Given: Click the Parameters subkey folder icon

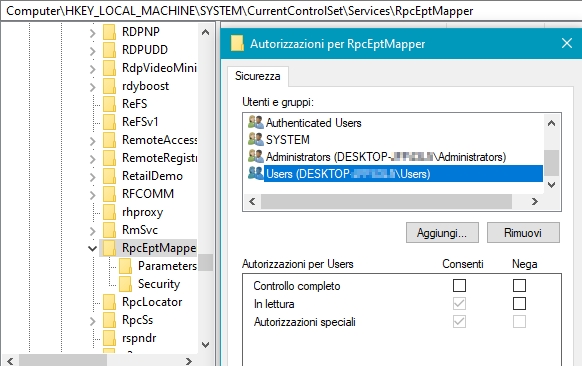Looking at the screenshot, I should [125, 266].
